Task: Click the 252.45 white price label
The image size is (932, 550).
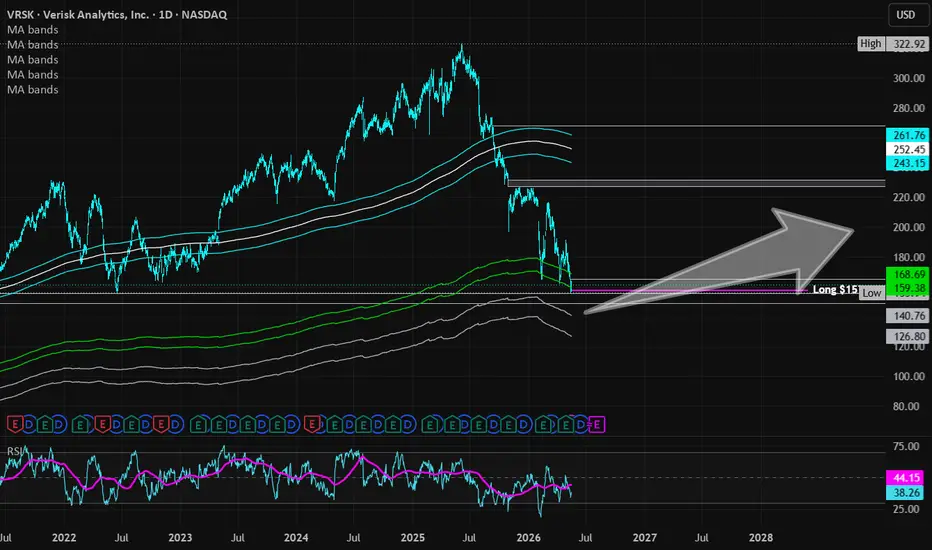Action: point(908,149)
